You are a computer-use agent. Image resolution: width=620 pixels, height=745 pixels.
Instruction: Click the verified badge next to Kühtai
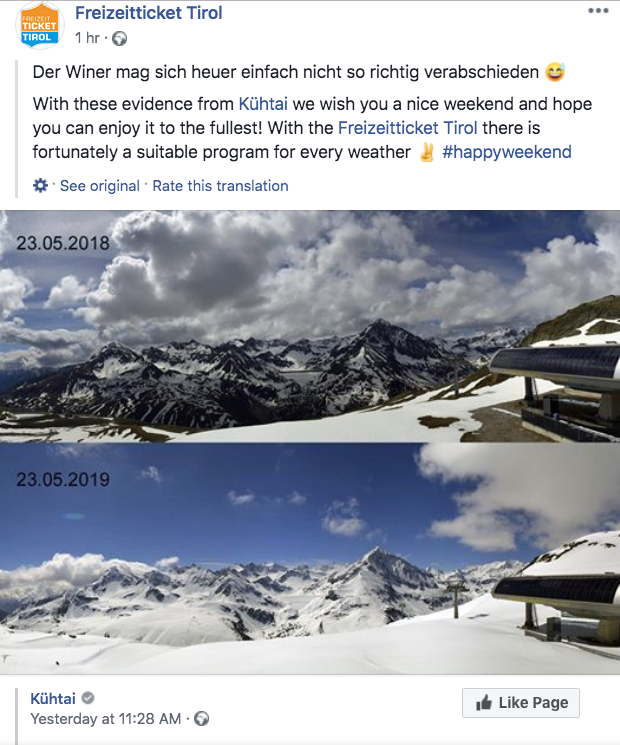88,698
